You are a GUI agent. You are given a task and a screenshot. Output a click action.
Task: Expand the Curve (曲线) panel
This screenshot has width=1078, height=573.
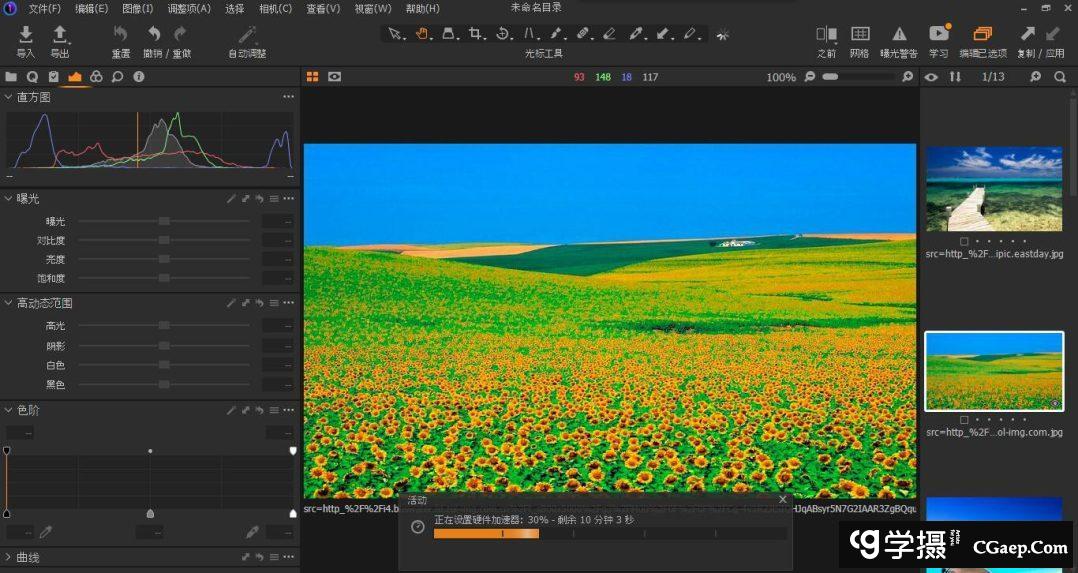[x=9, y=557]
